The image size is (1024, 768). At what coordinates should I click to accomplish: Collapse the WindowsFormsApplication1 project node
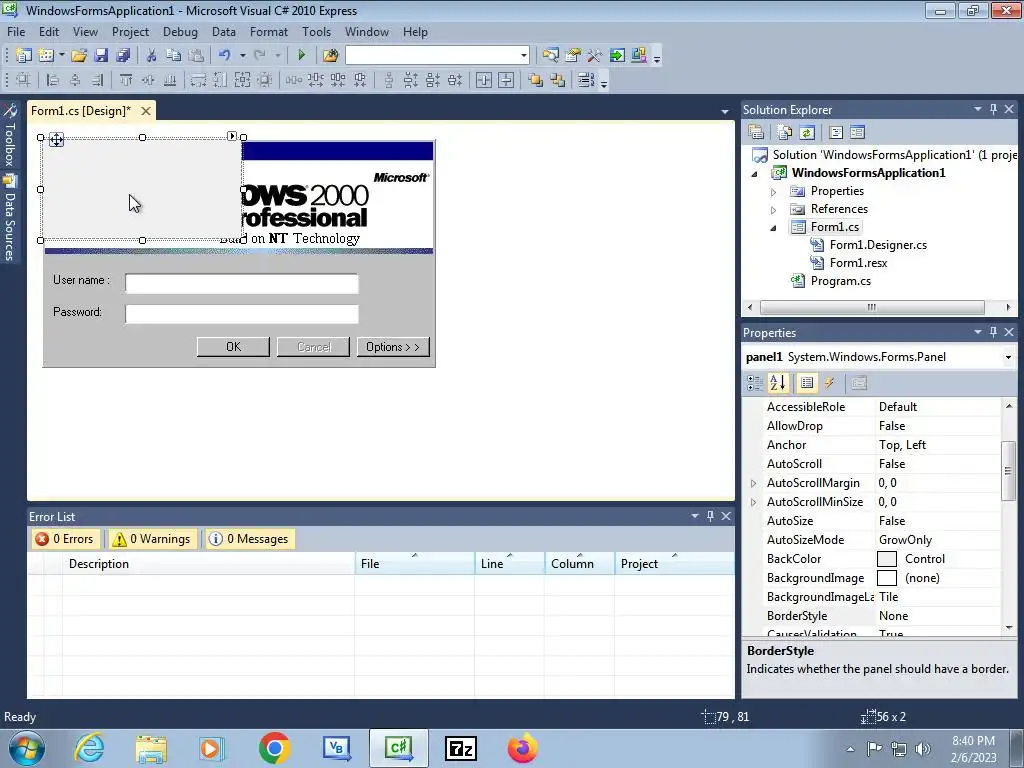[754, 174]
